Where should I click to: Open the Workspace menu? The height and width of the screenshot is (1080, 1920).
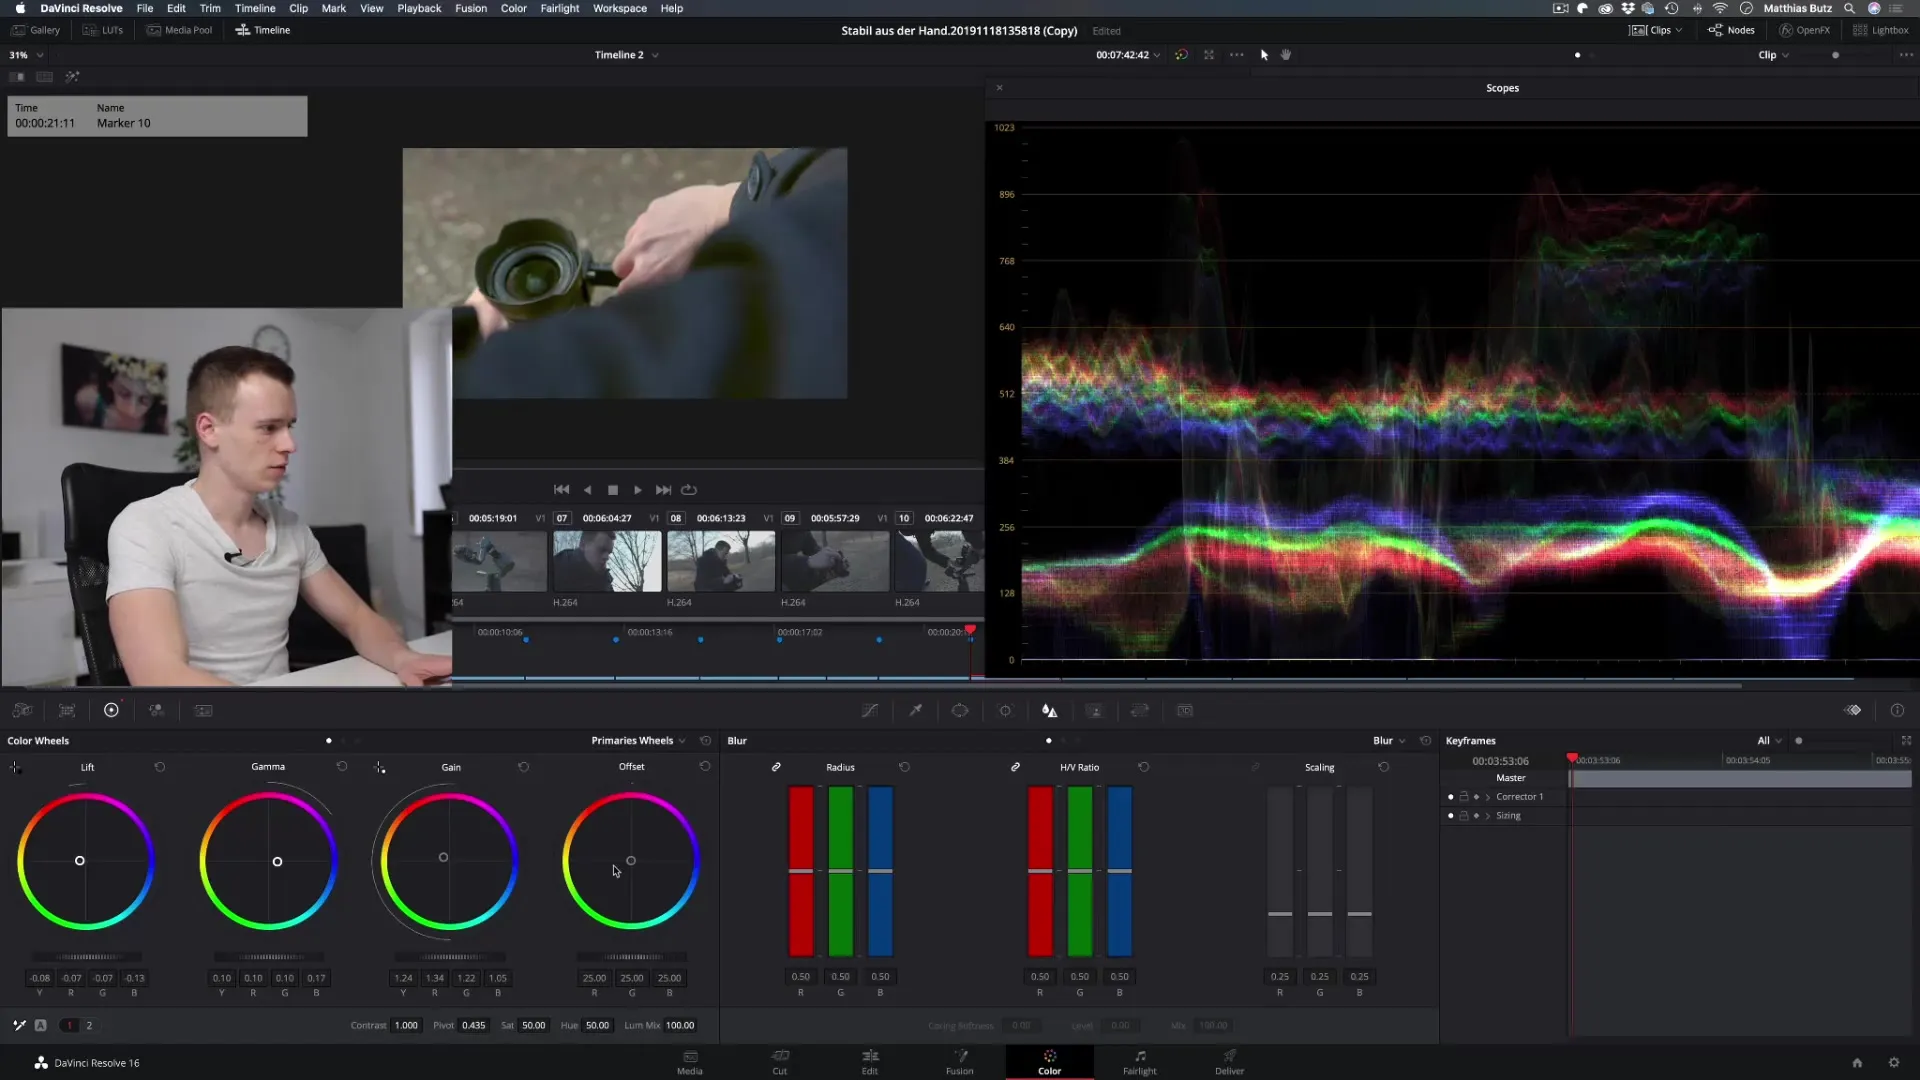pyautogui.click(x=620, y=8)
